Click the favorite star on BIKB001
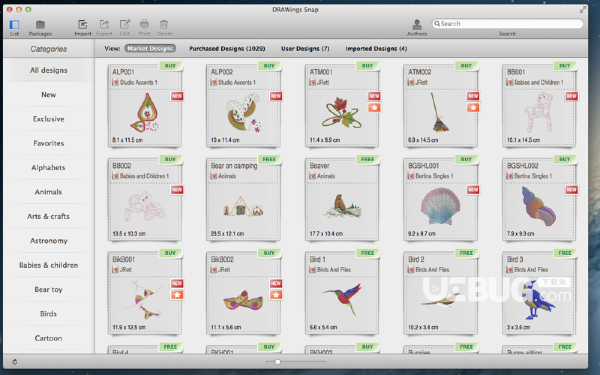Viewport: 600px width, 375px height. [x=177, y=295]
